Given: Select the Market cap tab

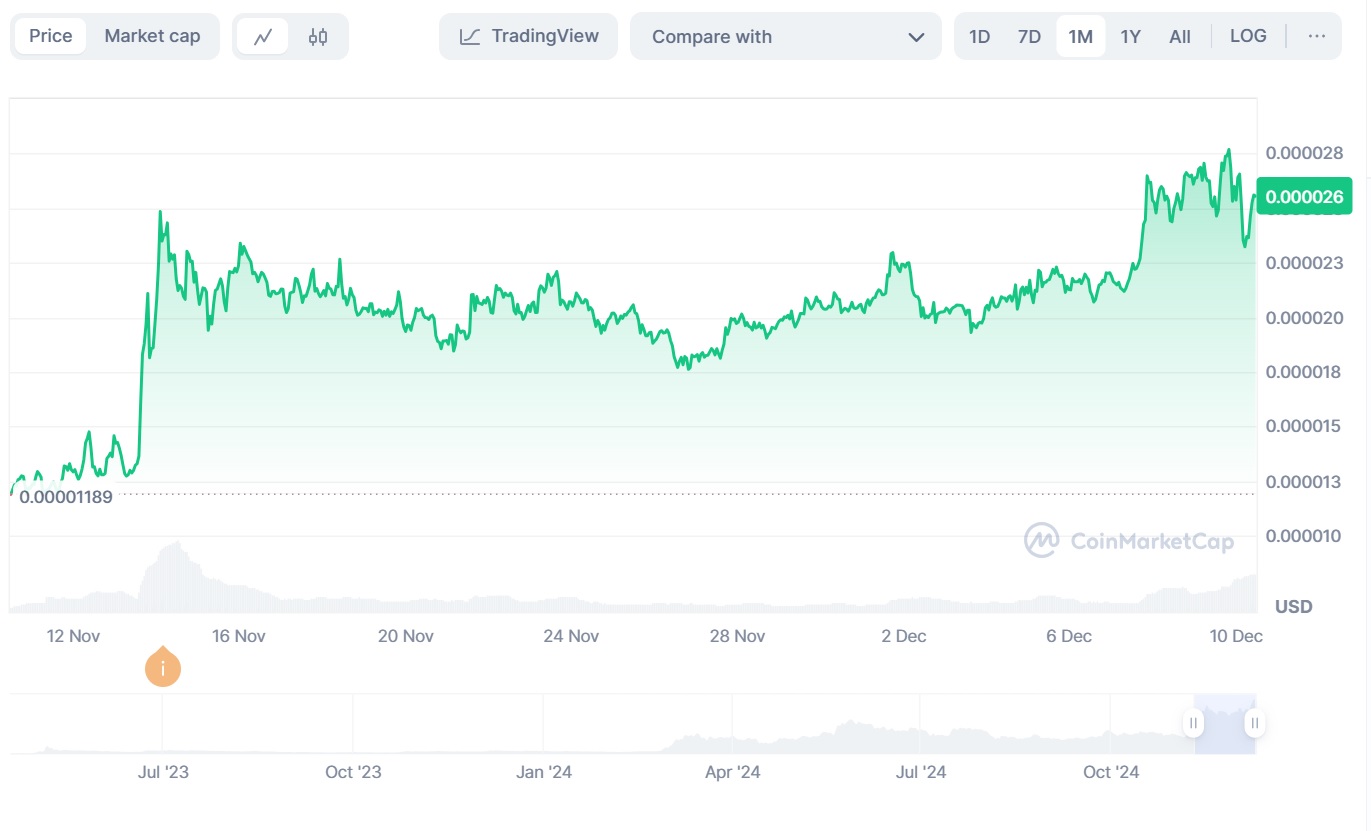Looking at the screenshot, I should pos(152,36).
